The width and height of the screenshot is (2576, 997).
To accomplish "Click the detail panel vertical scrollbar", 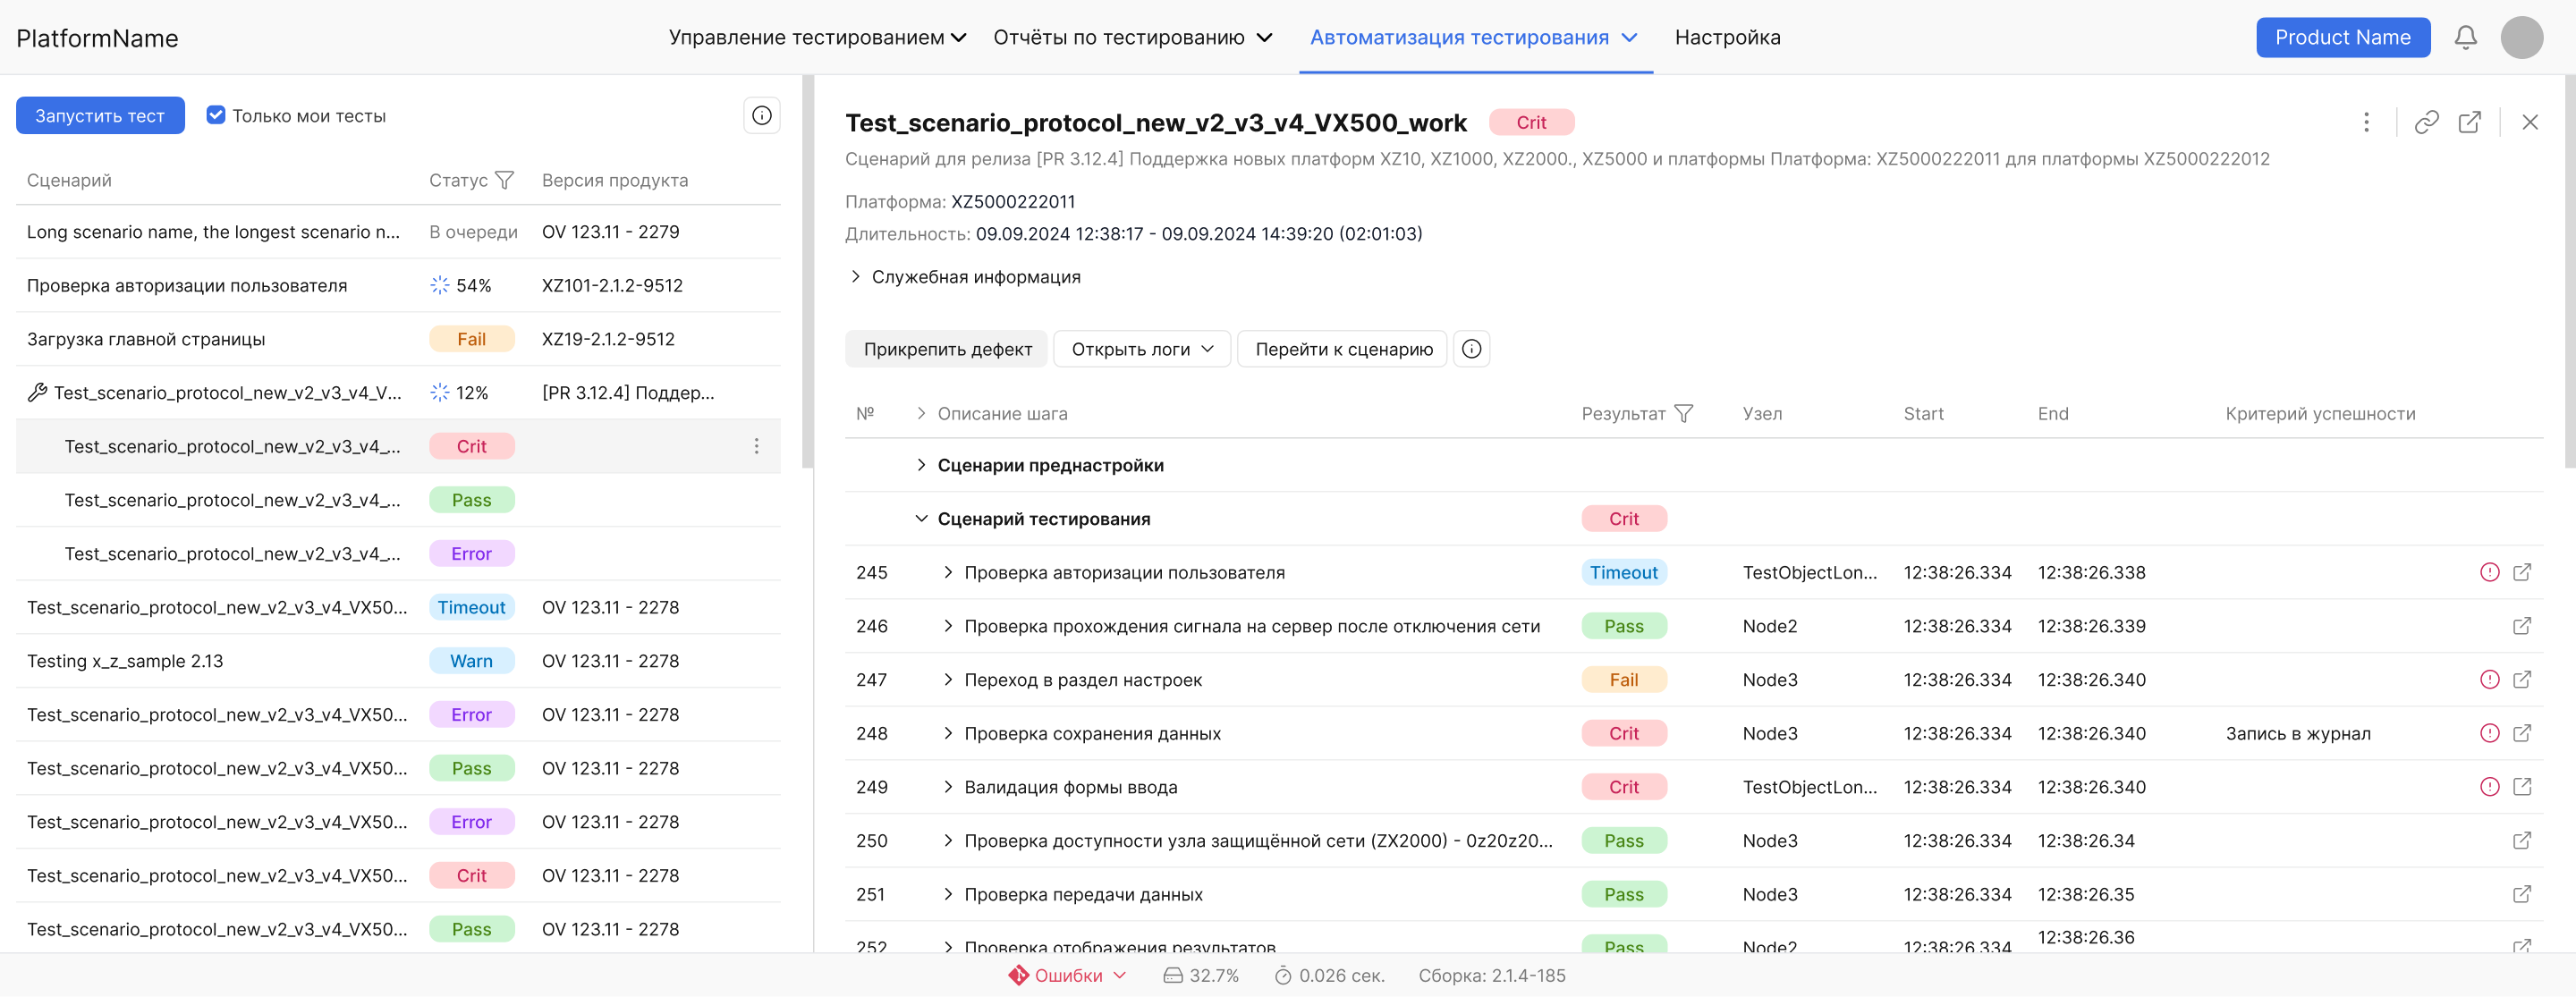I will (2569, 272).
